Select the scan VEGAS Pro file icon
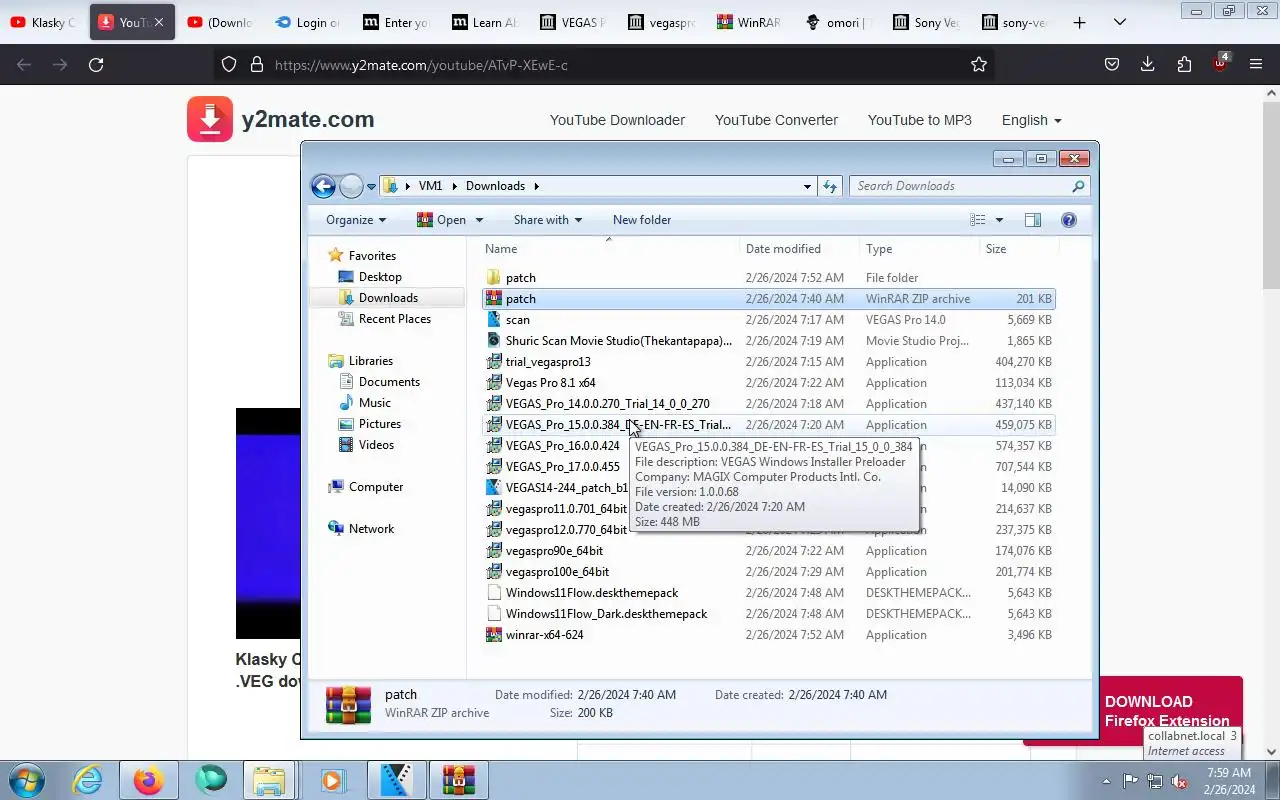The image size is (1280, 800). (494, 320)
